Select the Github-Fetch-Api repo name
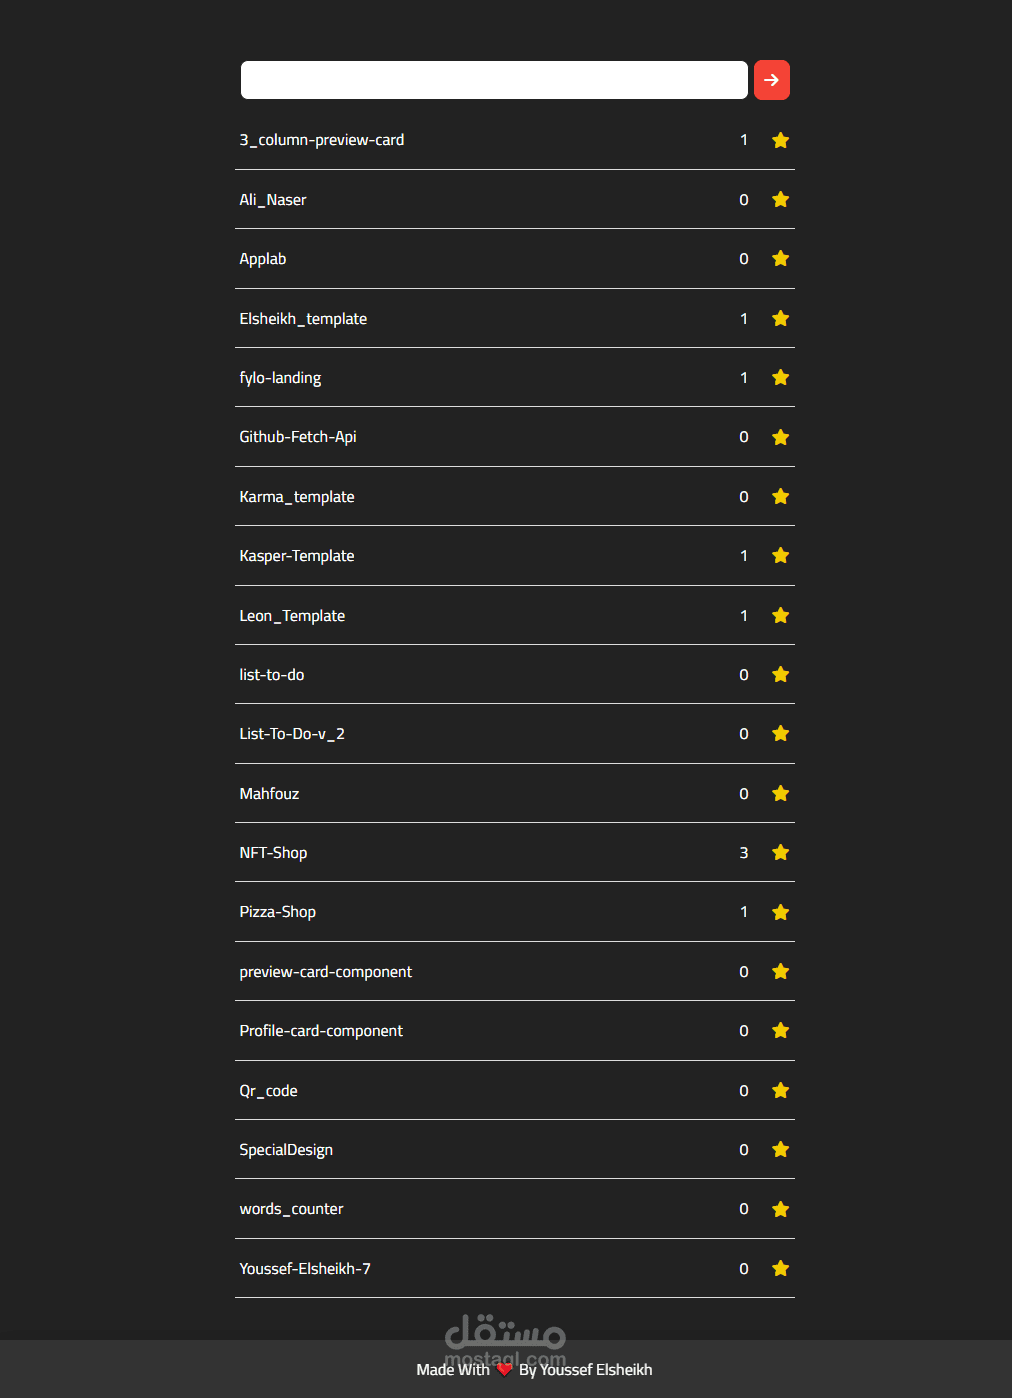The width and height of the screenshot is (1012, 1398). (298, 437)
